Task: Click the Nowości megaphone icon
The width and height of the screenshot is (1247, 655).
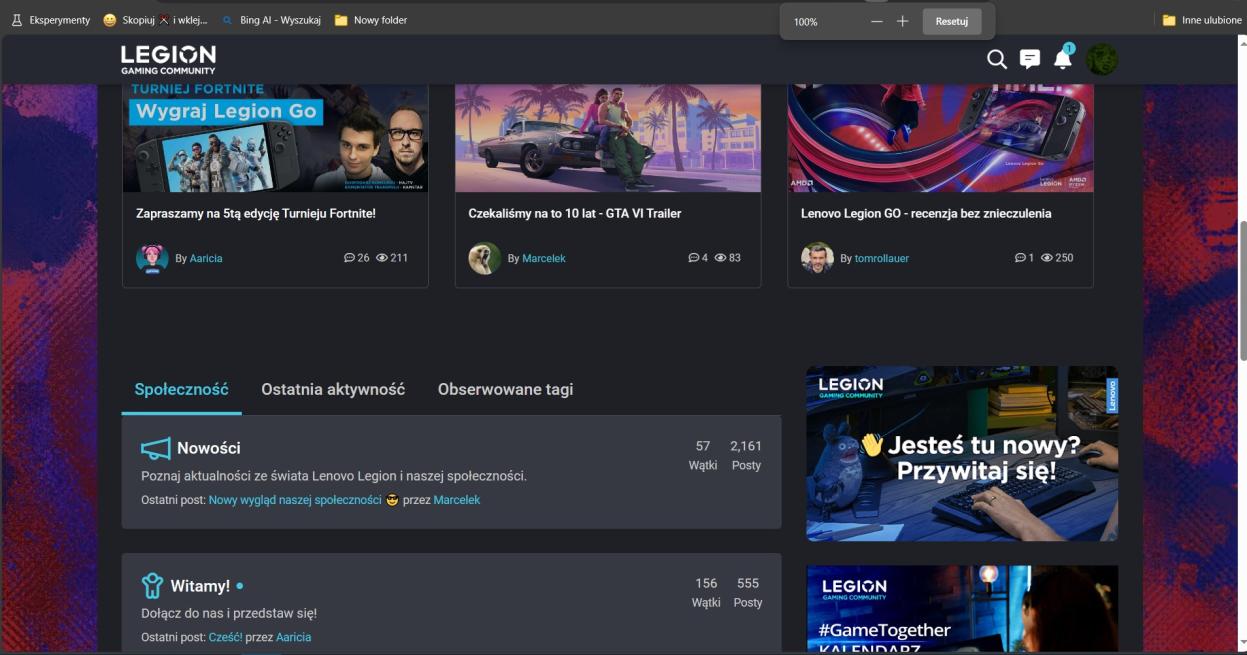Action: [155, 448]
